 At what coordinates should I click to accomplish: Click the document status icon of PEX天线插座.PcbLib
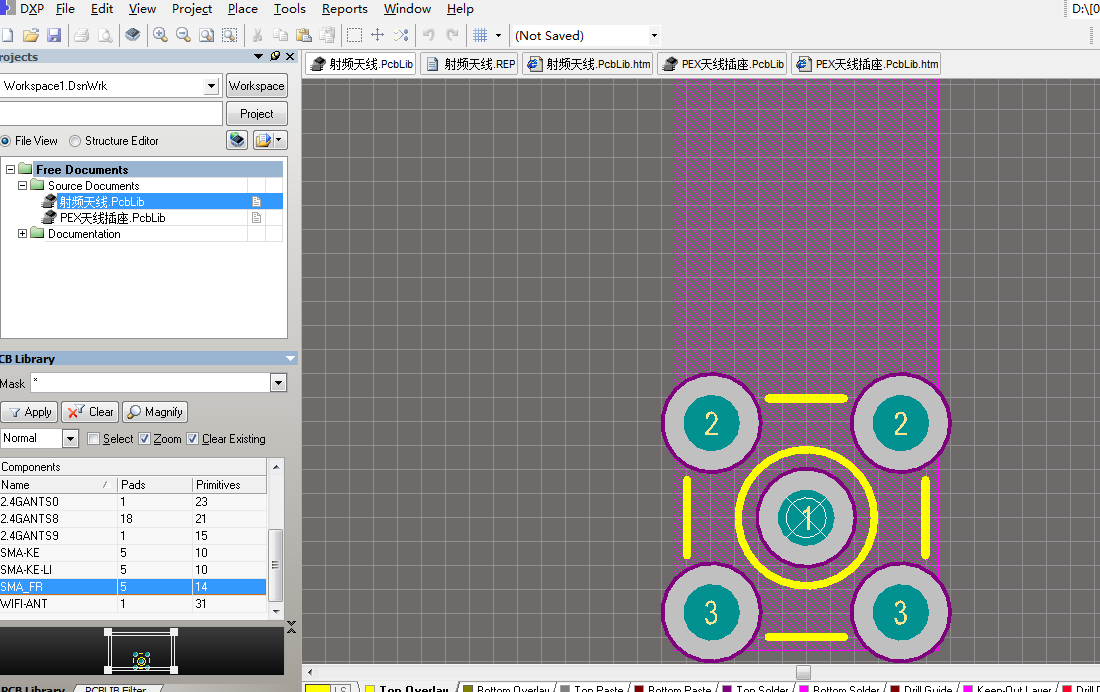point(257,218)
